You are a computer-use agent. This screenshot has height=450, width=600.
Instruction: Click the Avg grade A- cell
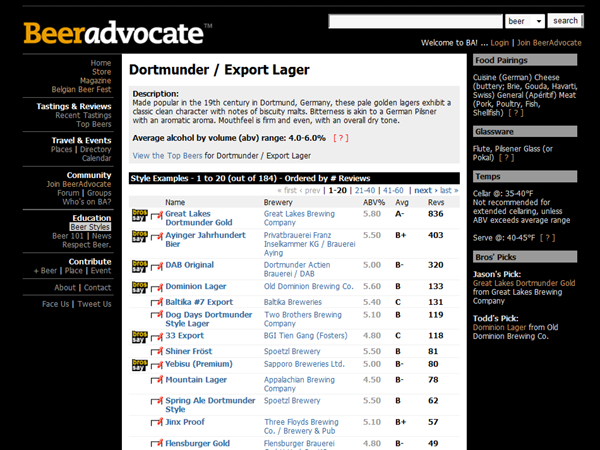pyautogui.click(x=399, y=214)
